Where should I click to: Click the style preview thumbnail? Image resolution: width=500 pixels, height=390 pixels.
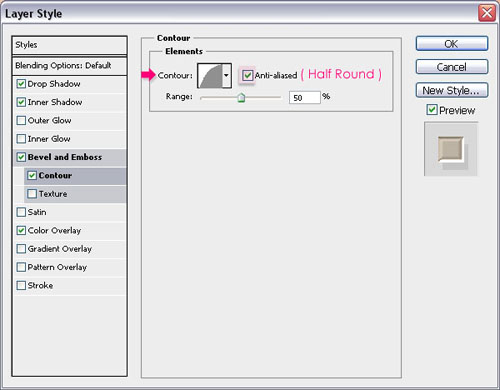[451, 149]
